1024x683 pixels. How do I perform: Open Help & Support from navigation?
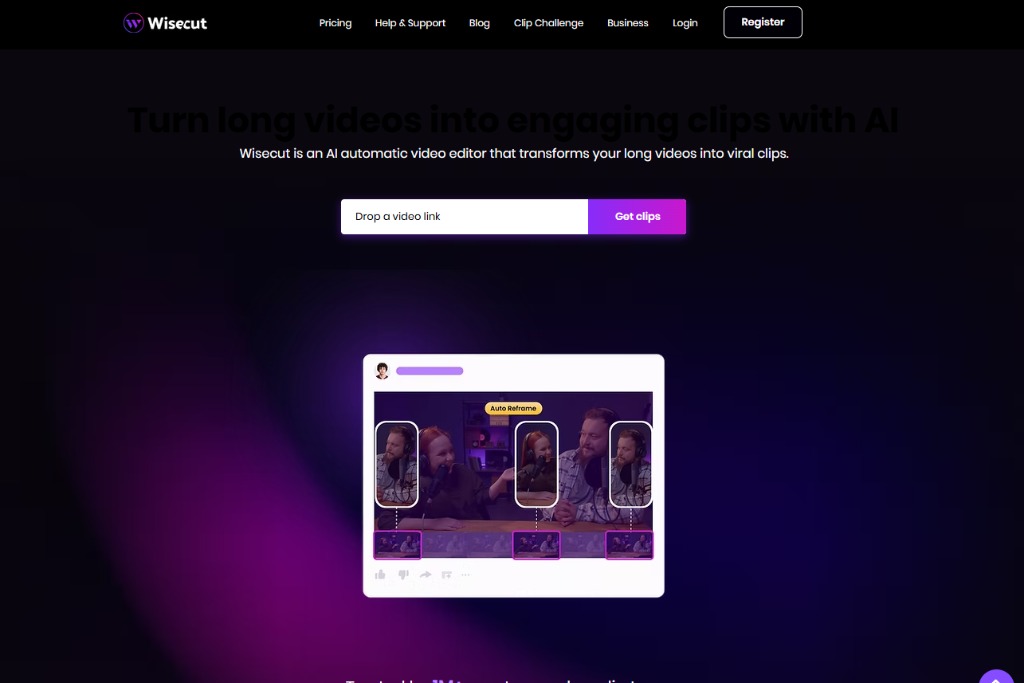[410, 23]
